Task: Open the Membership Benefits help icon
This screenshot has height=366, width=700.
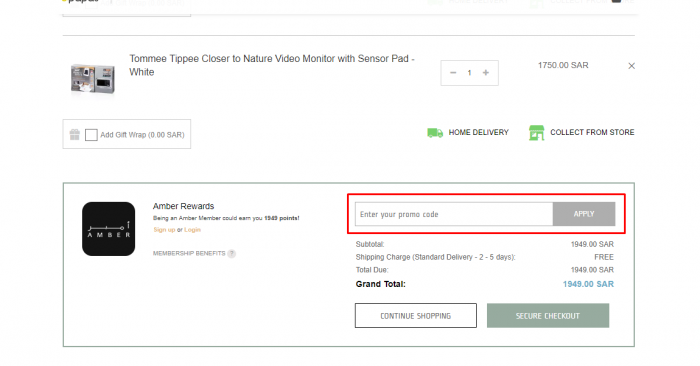Action: coord(231,254)
